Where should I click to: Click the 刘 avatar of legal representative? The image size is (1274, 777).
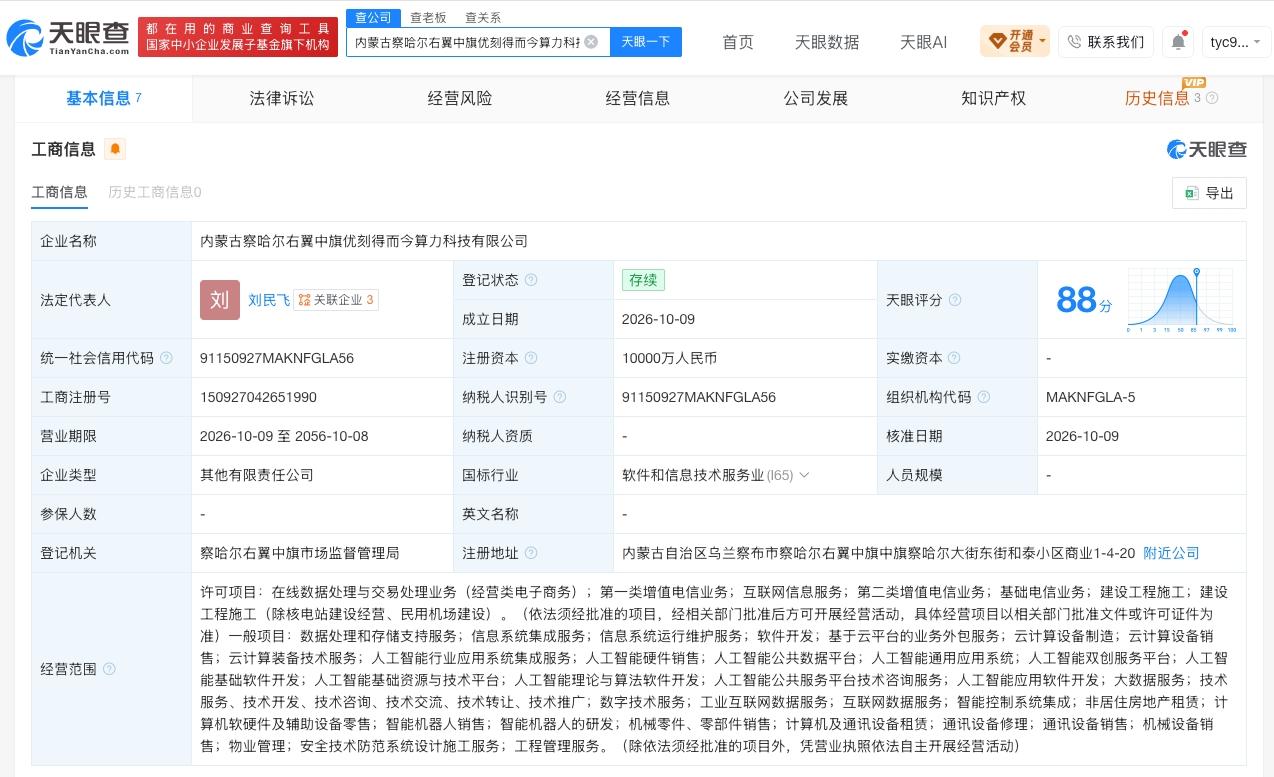click(220, 300)
